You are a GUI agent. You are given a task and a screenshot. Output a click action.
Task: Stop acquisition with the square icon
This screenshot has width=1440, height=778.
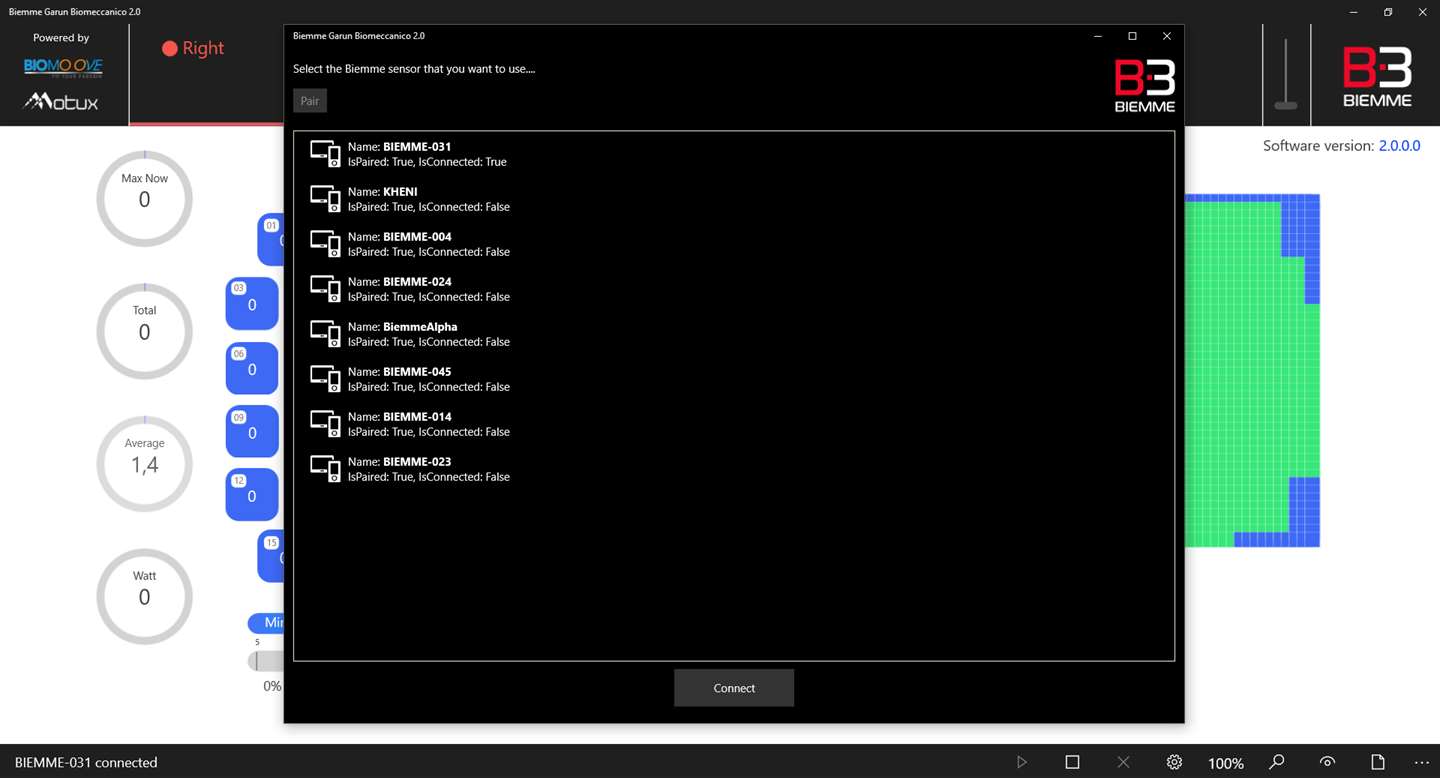[1072, 762]
